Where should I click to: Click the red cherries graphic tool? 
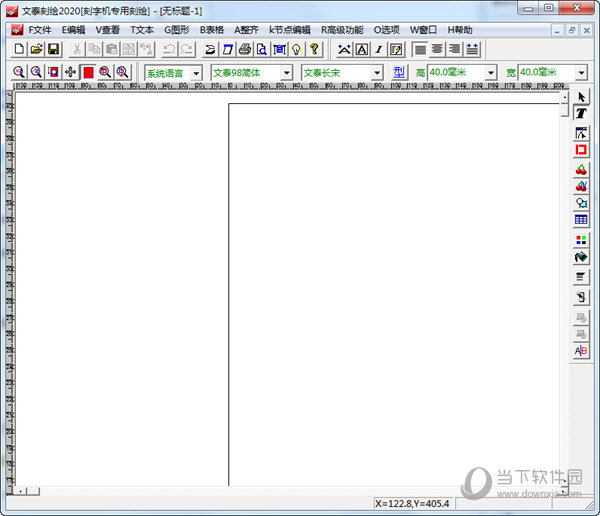581,170
